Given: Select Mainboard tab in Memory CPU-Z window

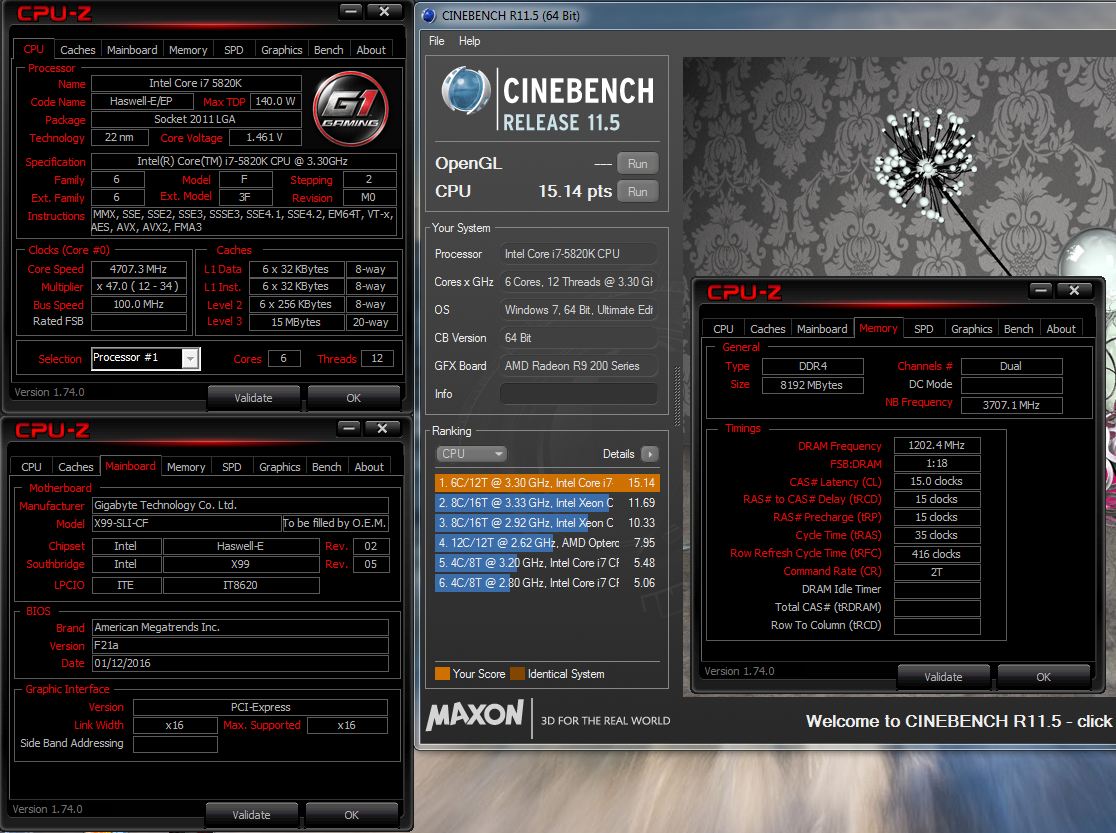Looking at the screenshot, I should tap(822, 329).
